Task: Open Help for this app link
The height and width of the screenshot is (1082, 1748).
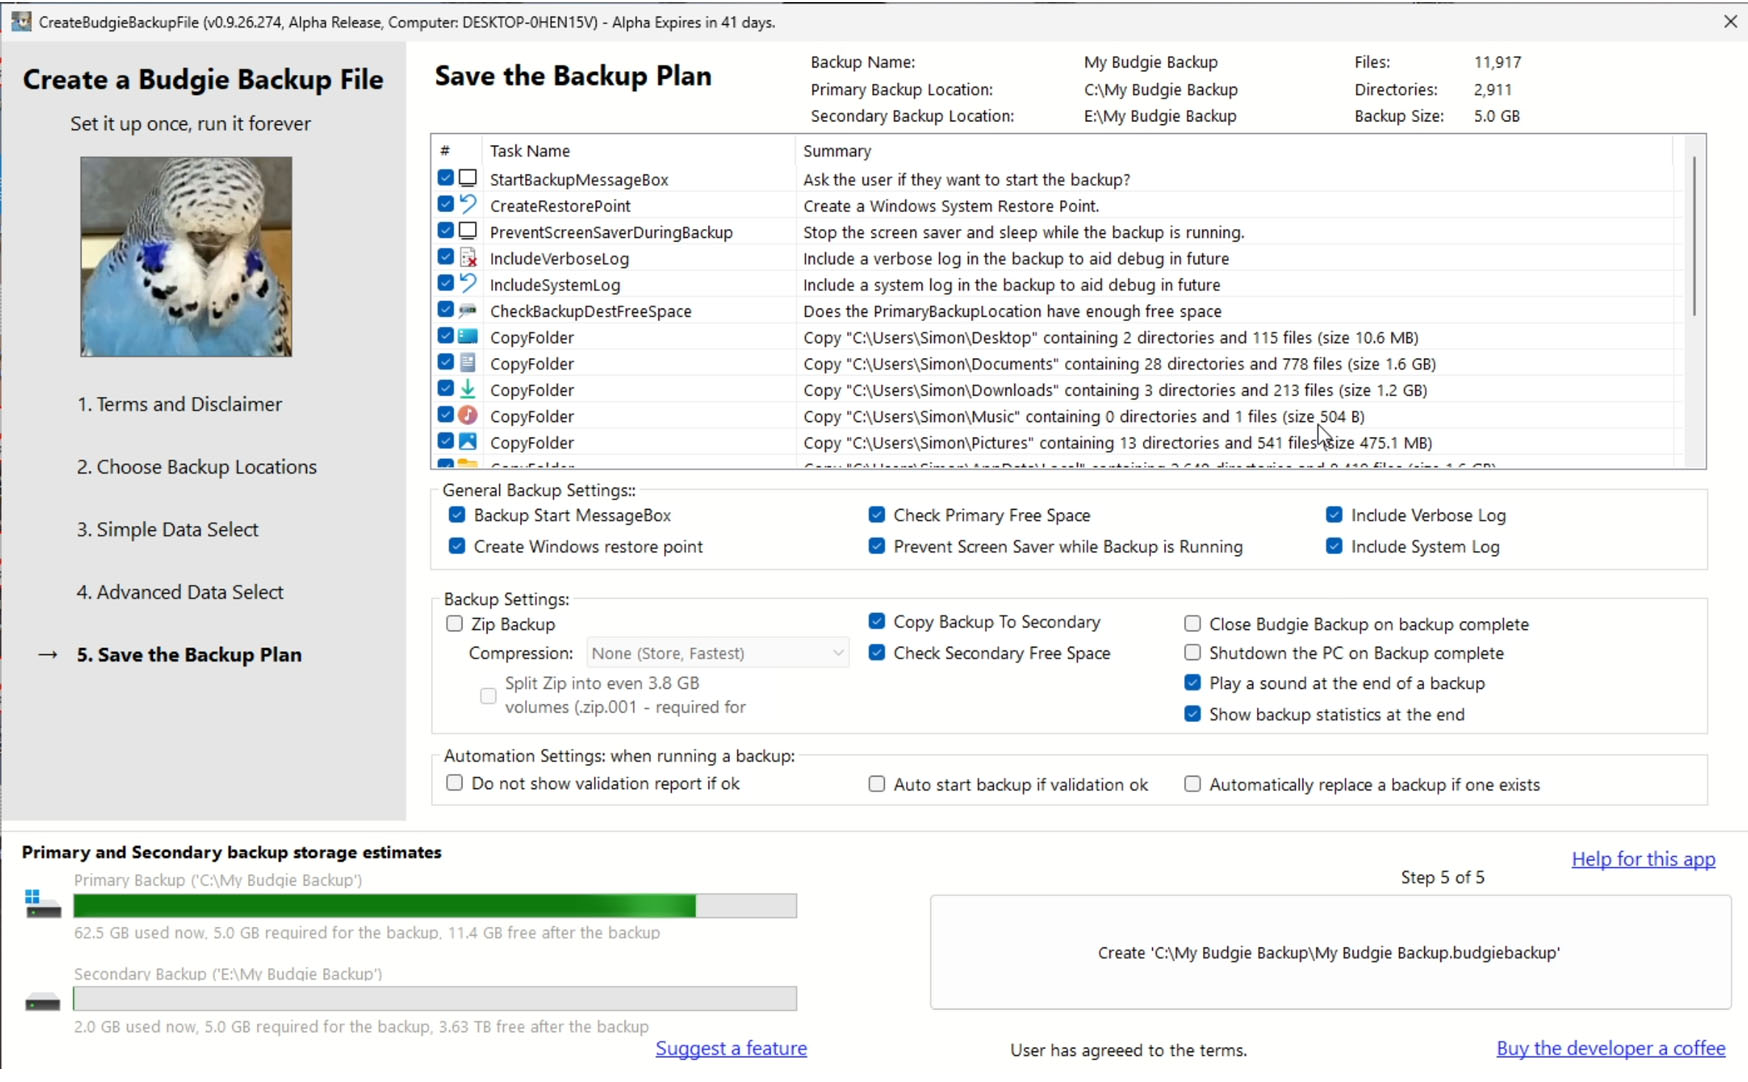Action: (x=1643, y=859)
